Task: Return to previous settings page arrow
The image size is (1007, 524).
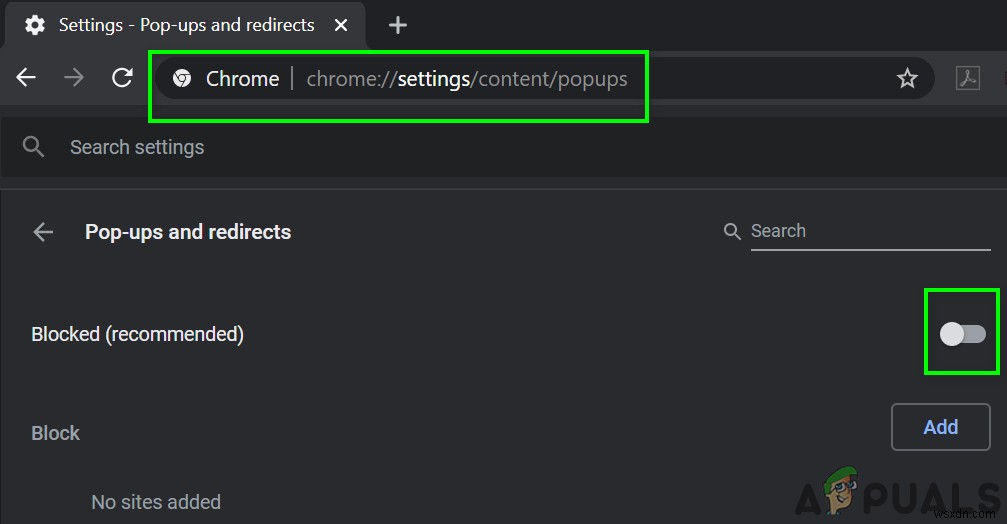Action: pyautogui.click(x=43, y=232)
